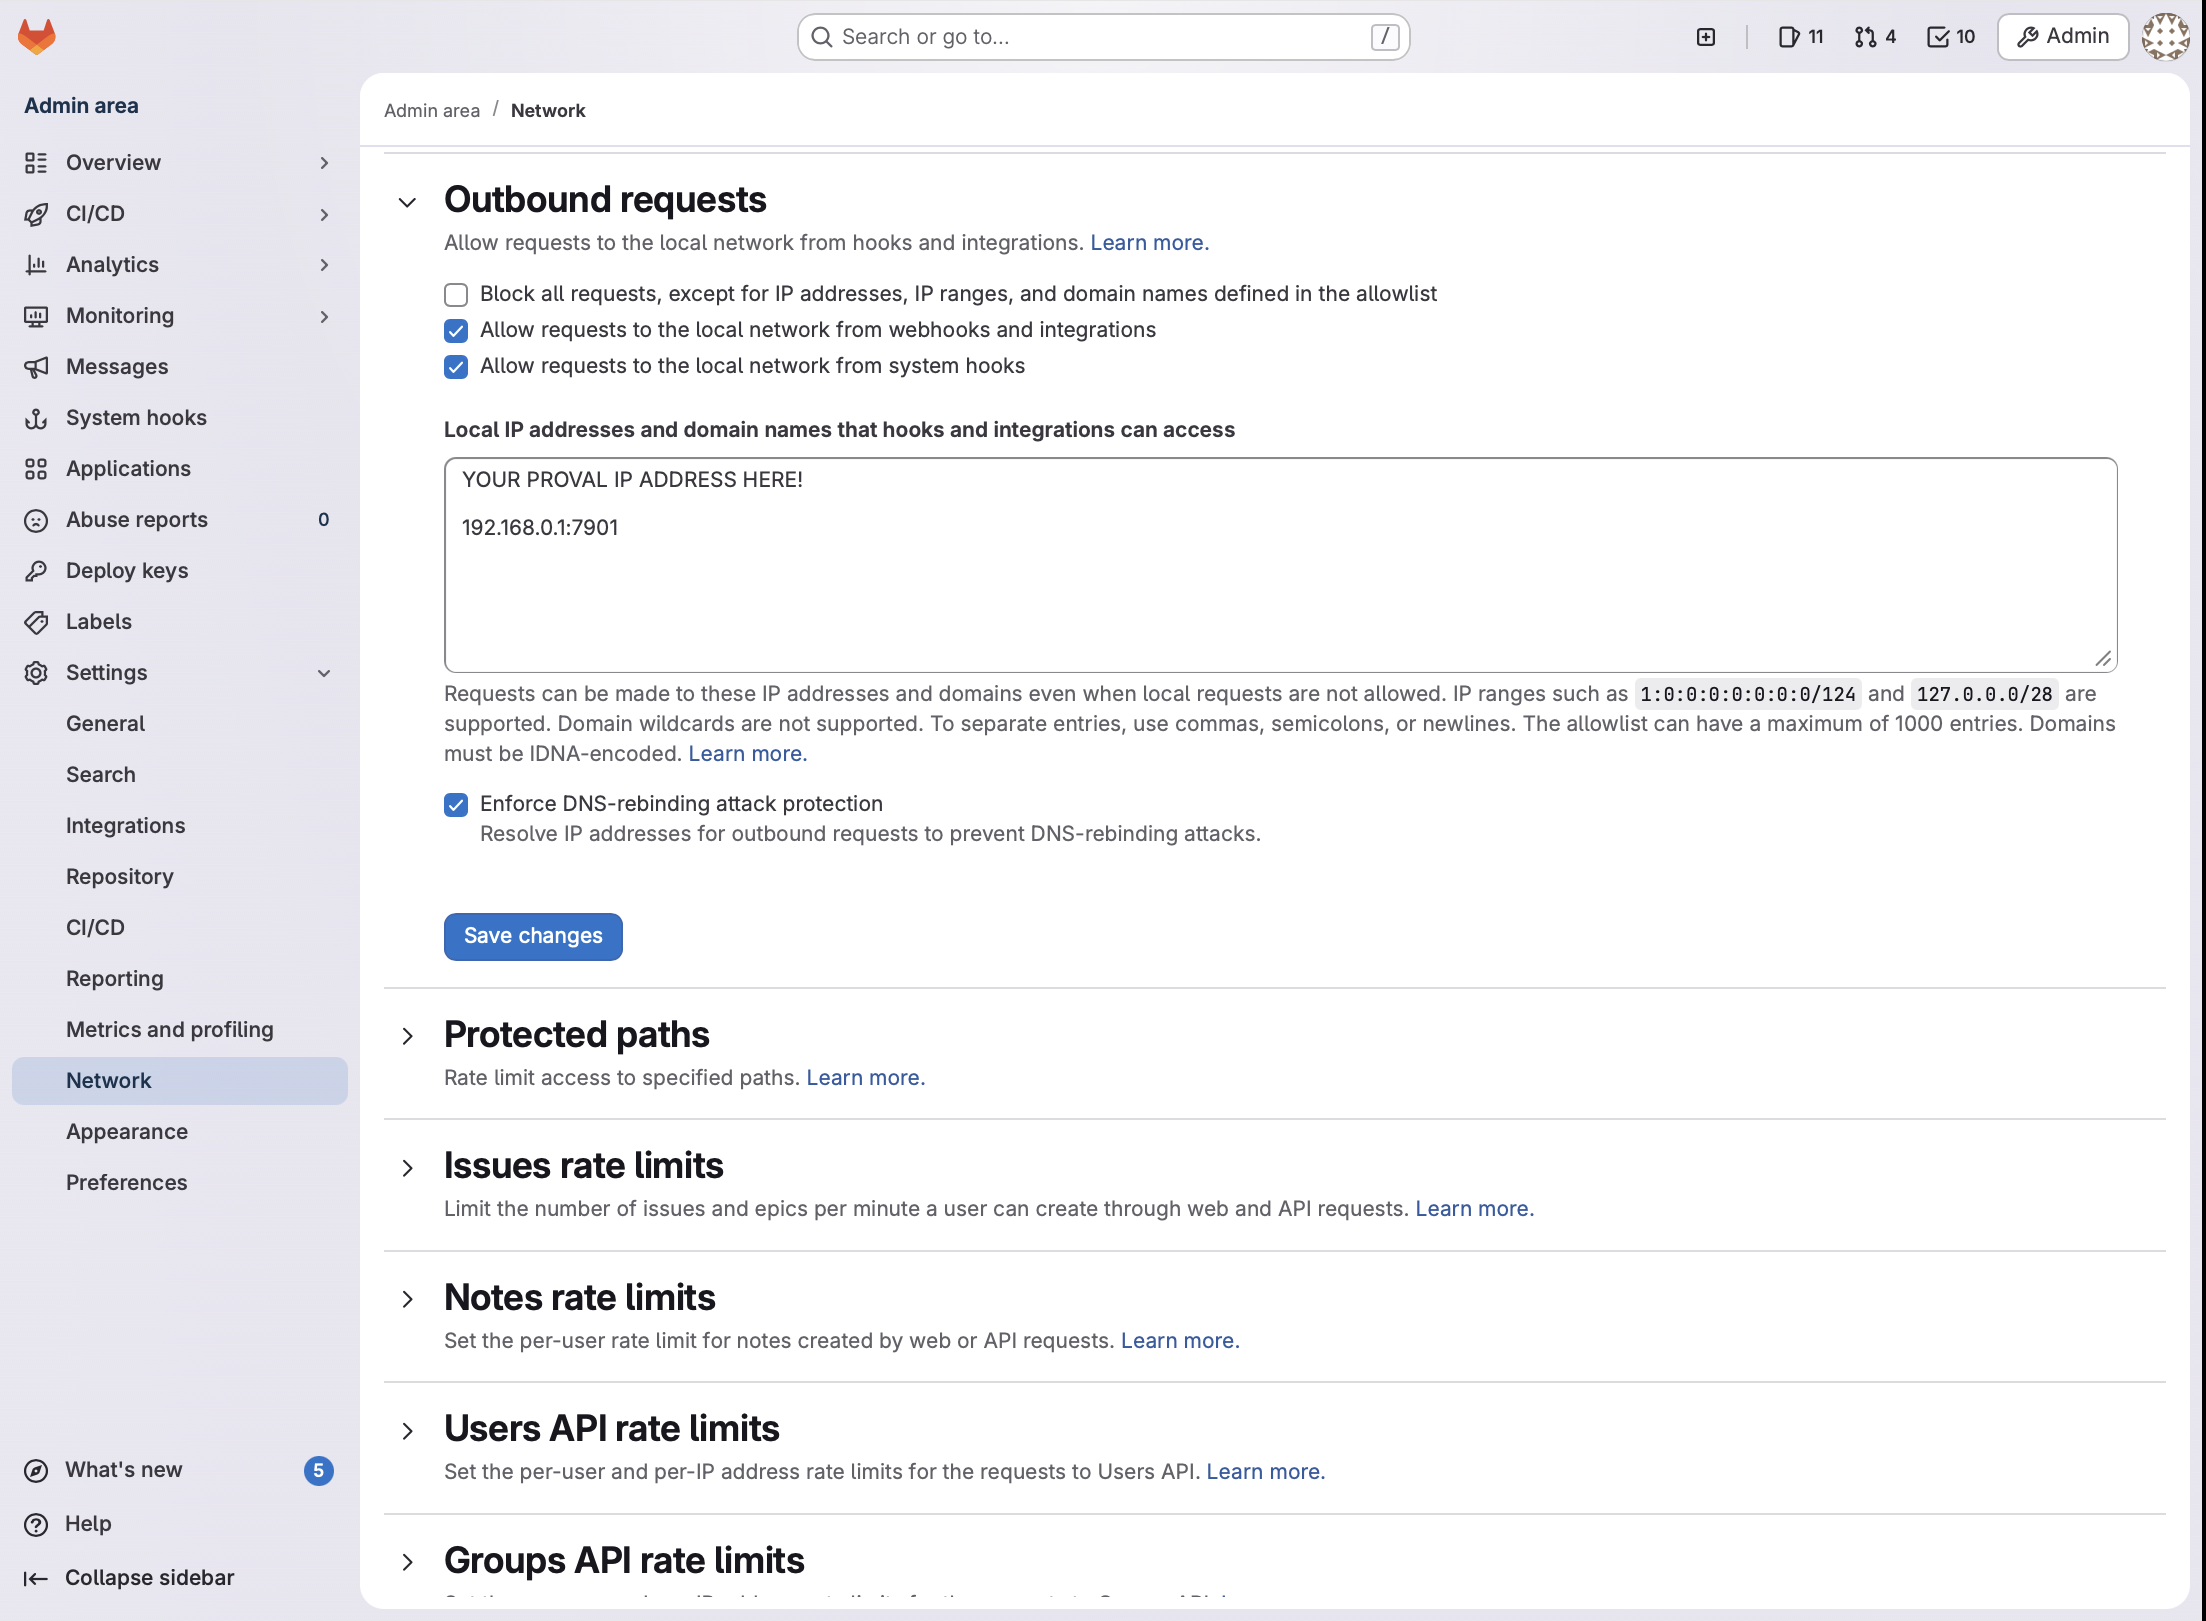Open Repository settings page
Viewport: 2206px width, 1621px height.
coord(180,877)
